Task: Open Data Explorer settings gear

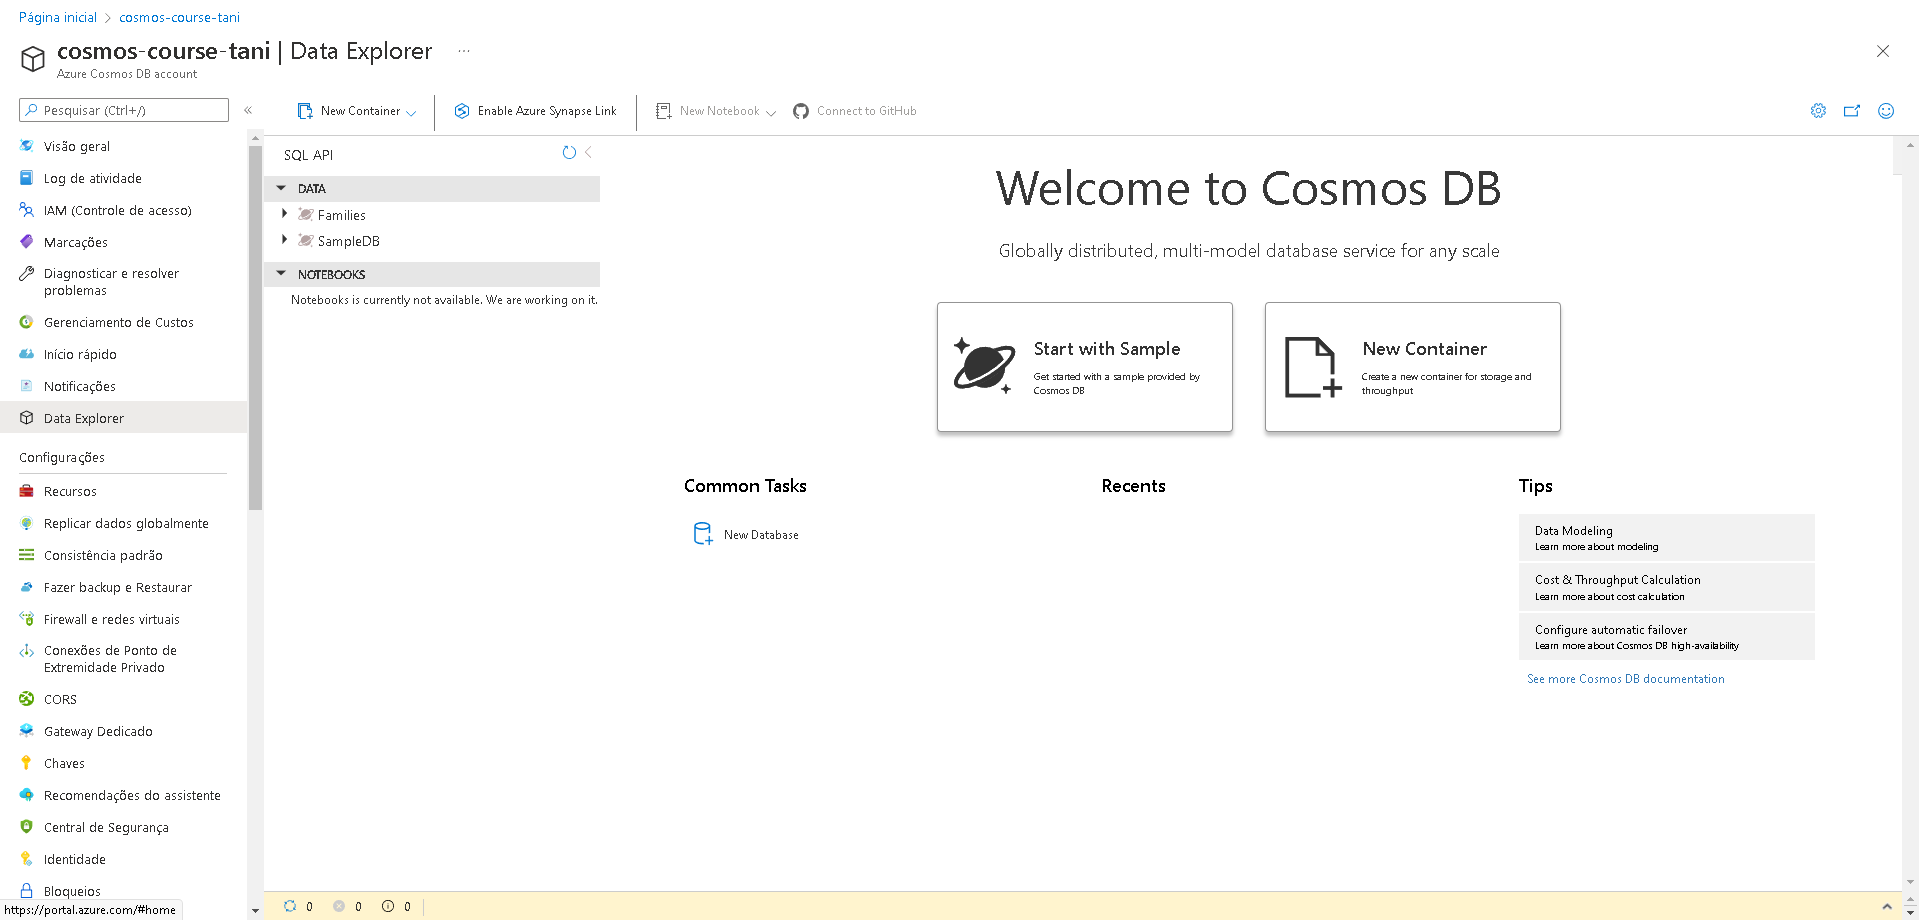Action: [1818, 111]
